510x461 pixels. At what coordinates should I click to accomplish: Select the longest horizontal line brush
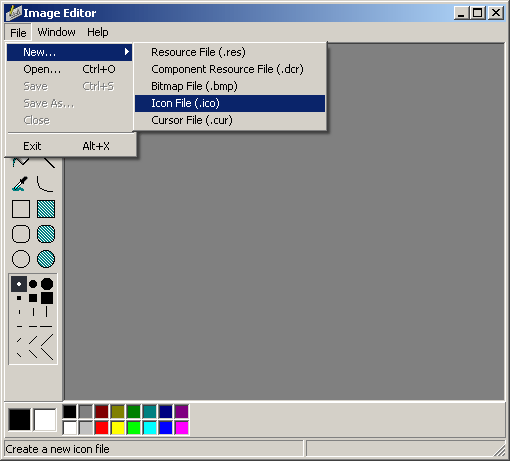click(x=47, y=326)
